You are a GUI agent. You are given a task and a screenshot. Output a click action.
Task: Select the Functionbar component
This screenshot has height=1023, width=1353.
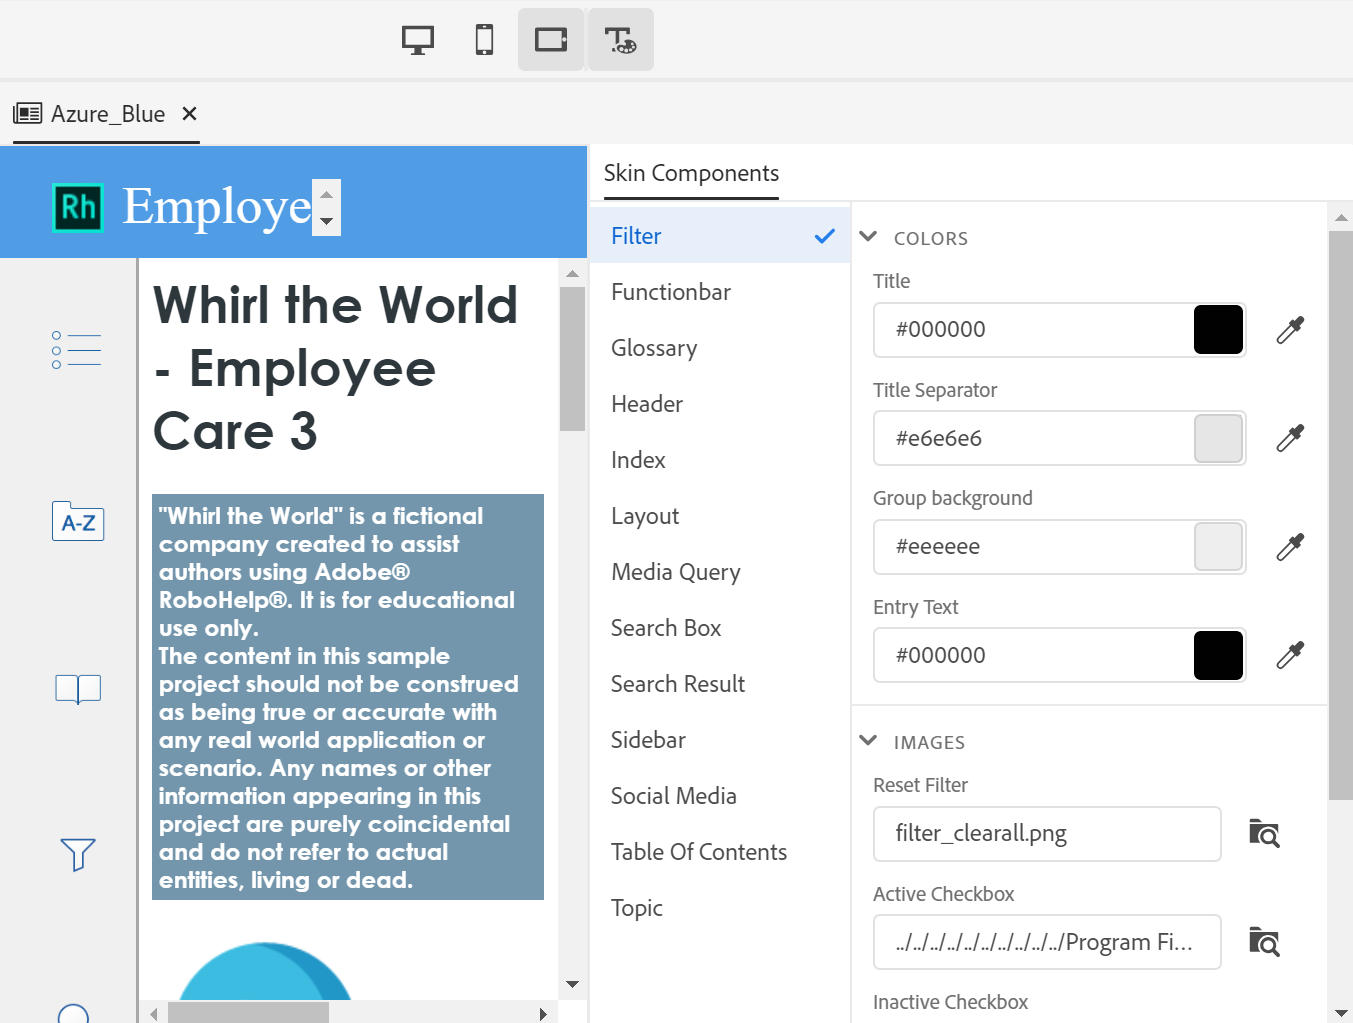click(x=671, y=292)
